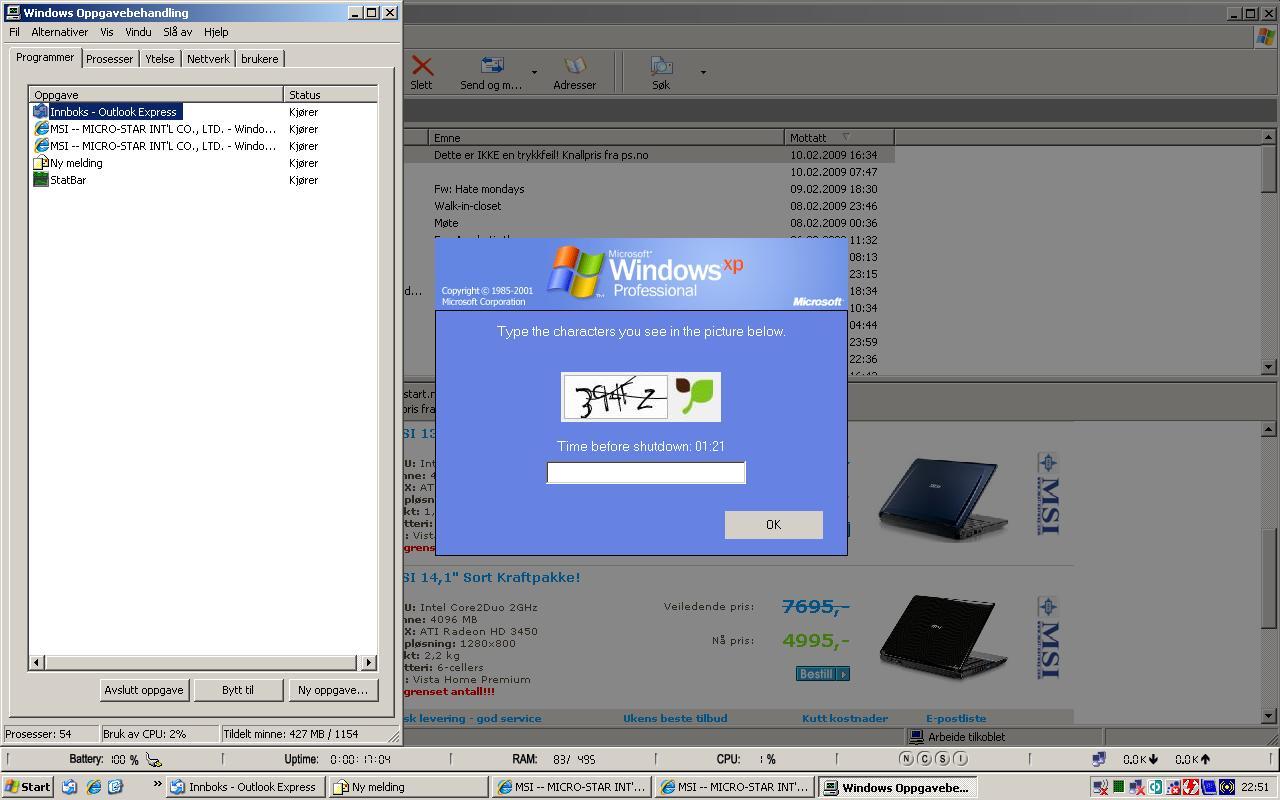Click the S indicator circle in StatBar
Viewport: 1280px width, 800px height.
[x=942, y=759]
